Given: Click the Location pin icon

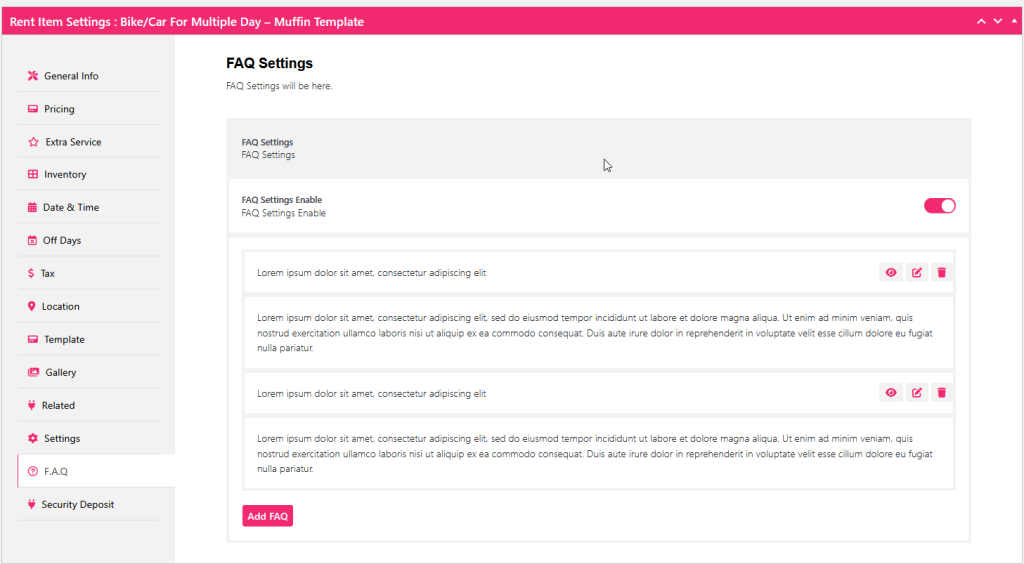Looking at the screenshot, I should point(32,306).
